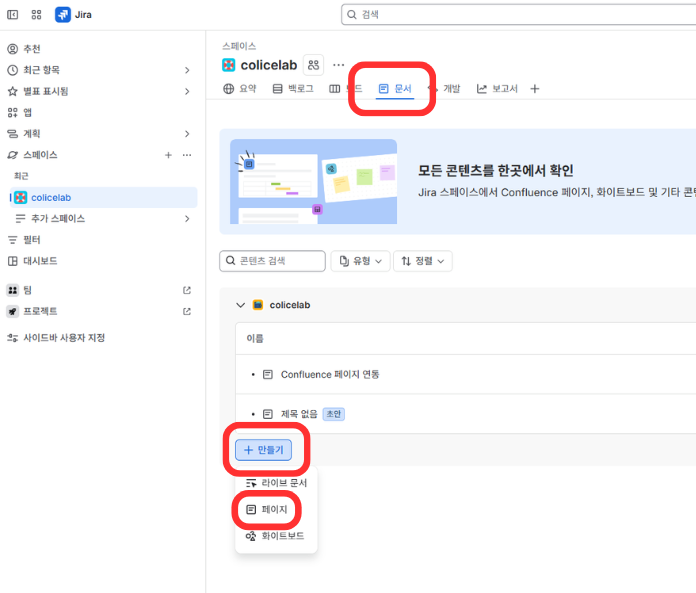Click the 이름 column header
This screenshot has height=593, width=696.
pyautogui.click(x=255, y=339)
